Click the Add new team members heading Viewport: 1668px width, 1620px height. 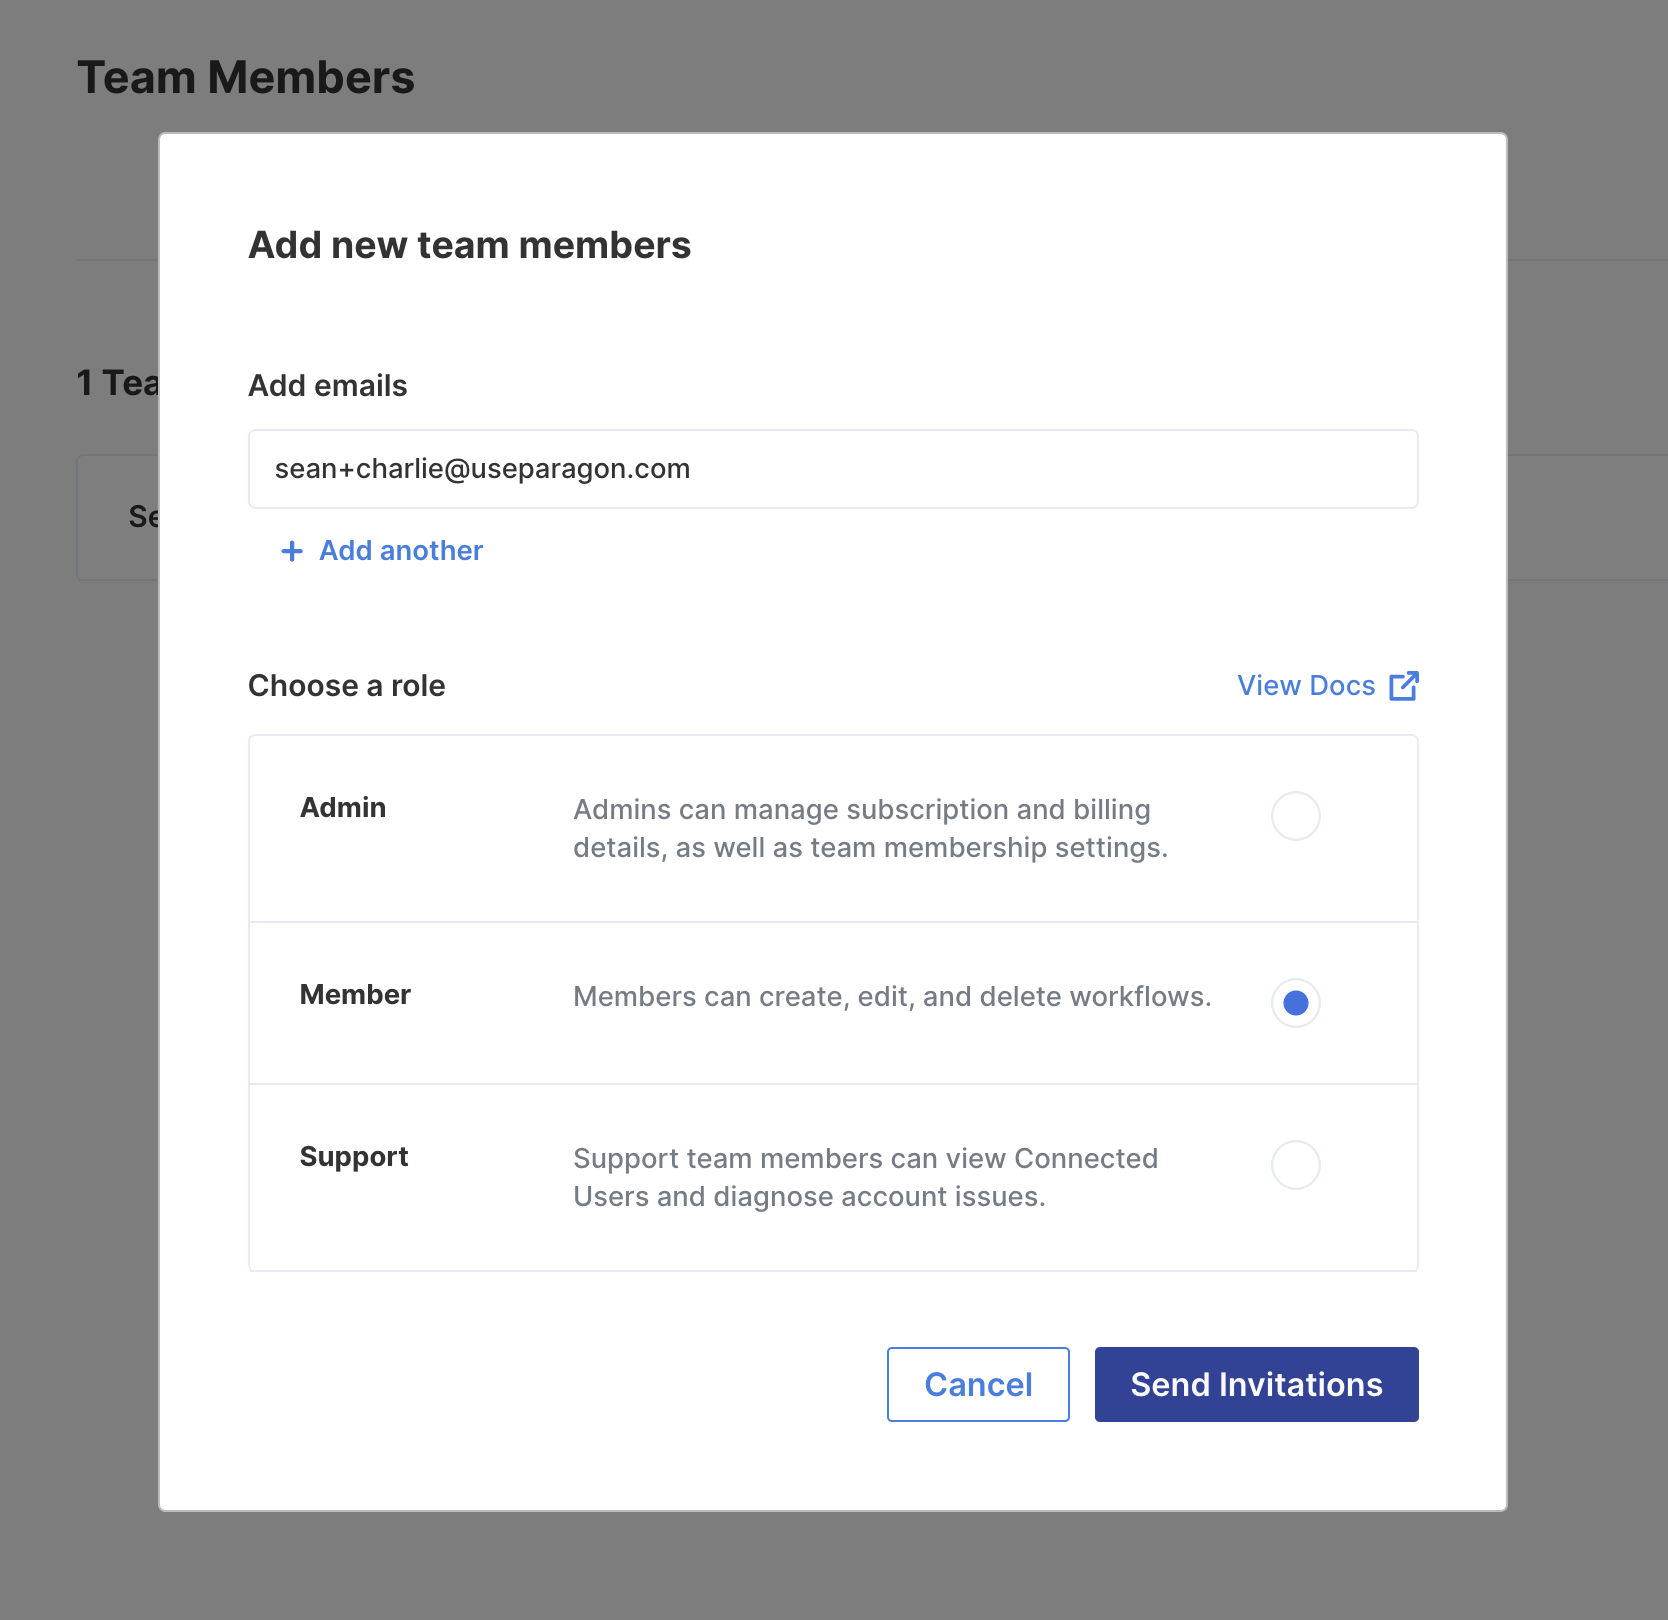[470, 245]
